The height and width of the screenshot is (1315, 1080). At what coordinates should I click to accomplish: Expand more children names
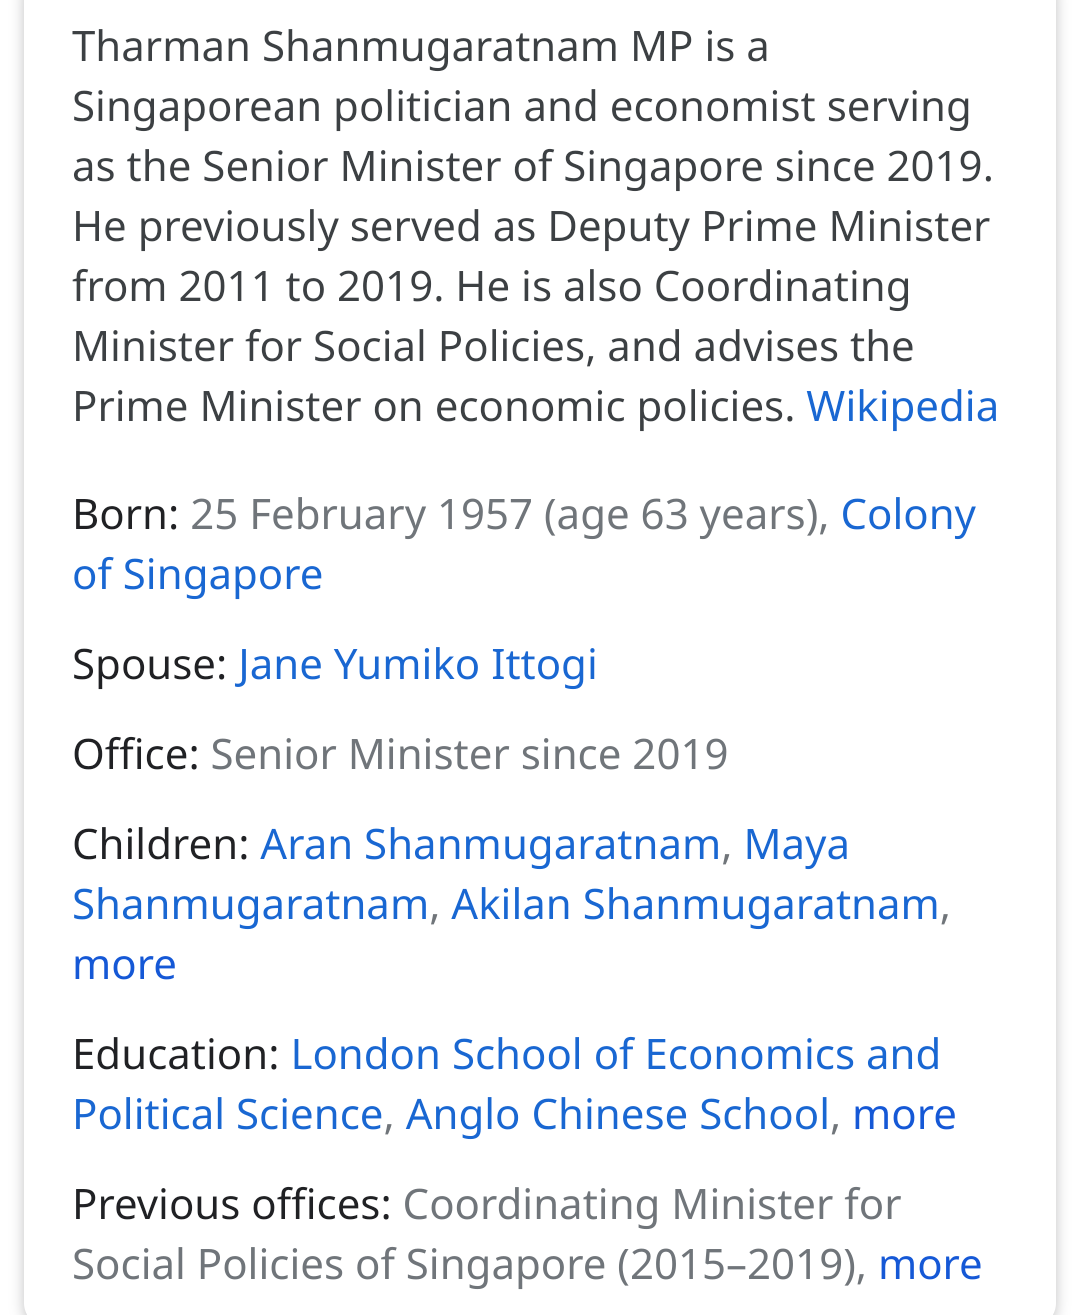click(124, 965)
